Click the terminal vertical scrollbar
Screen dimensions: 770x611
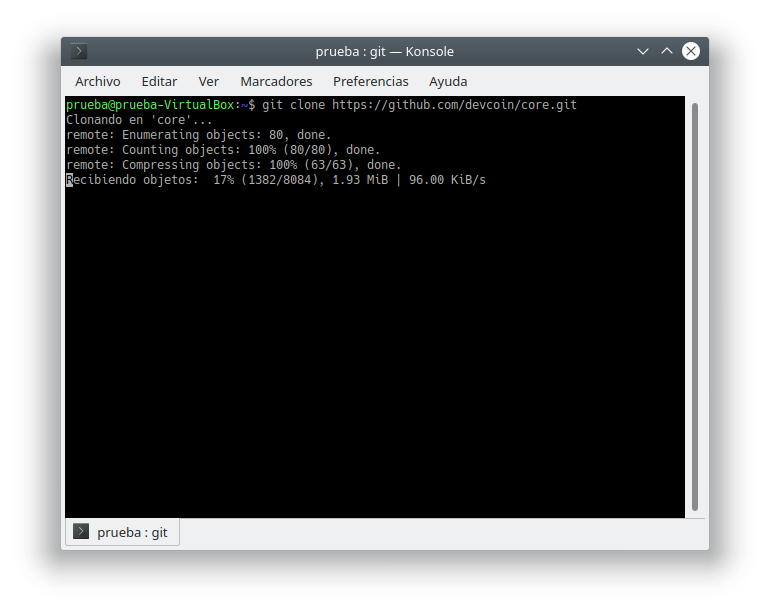pos(694,306)
